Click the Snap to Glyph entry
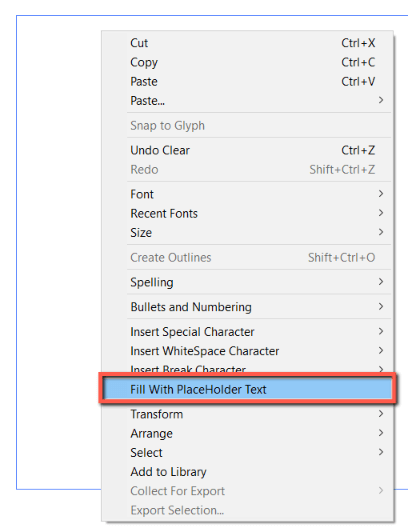 247,126
